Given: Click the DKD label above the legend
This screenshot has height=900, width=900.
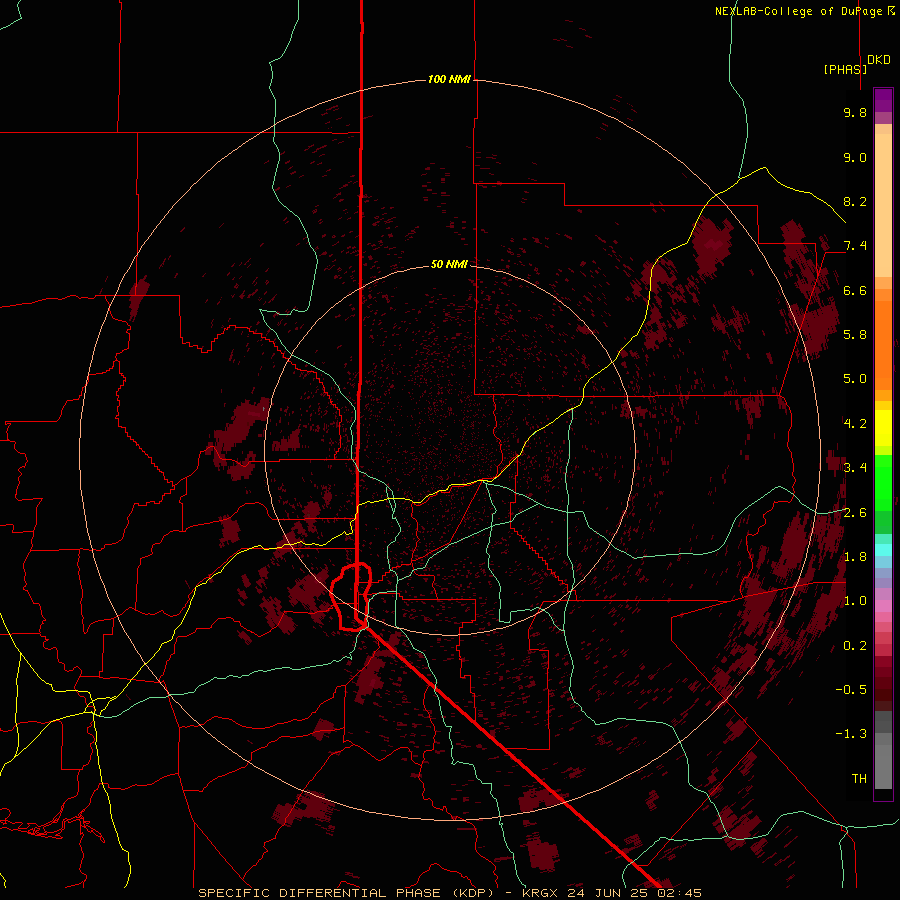Looking at the screenshot, I should pyautogui.click(x=879, y=60).
